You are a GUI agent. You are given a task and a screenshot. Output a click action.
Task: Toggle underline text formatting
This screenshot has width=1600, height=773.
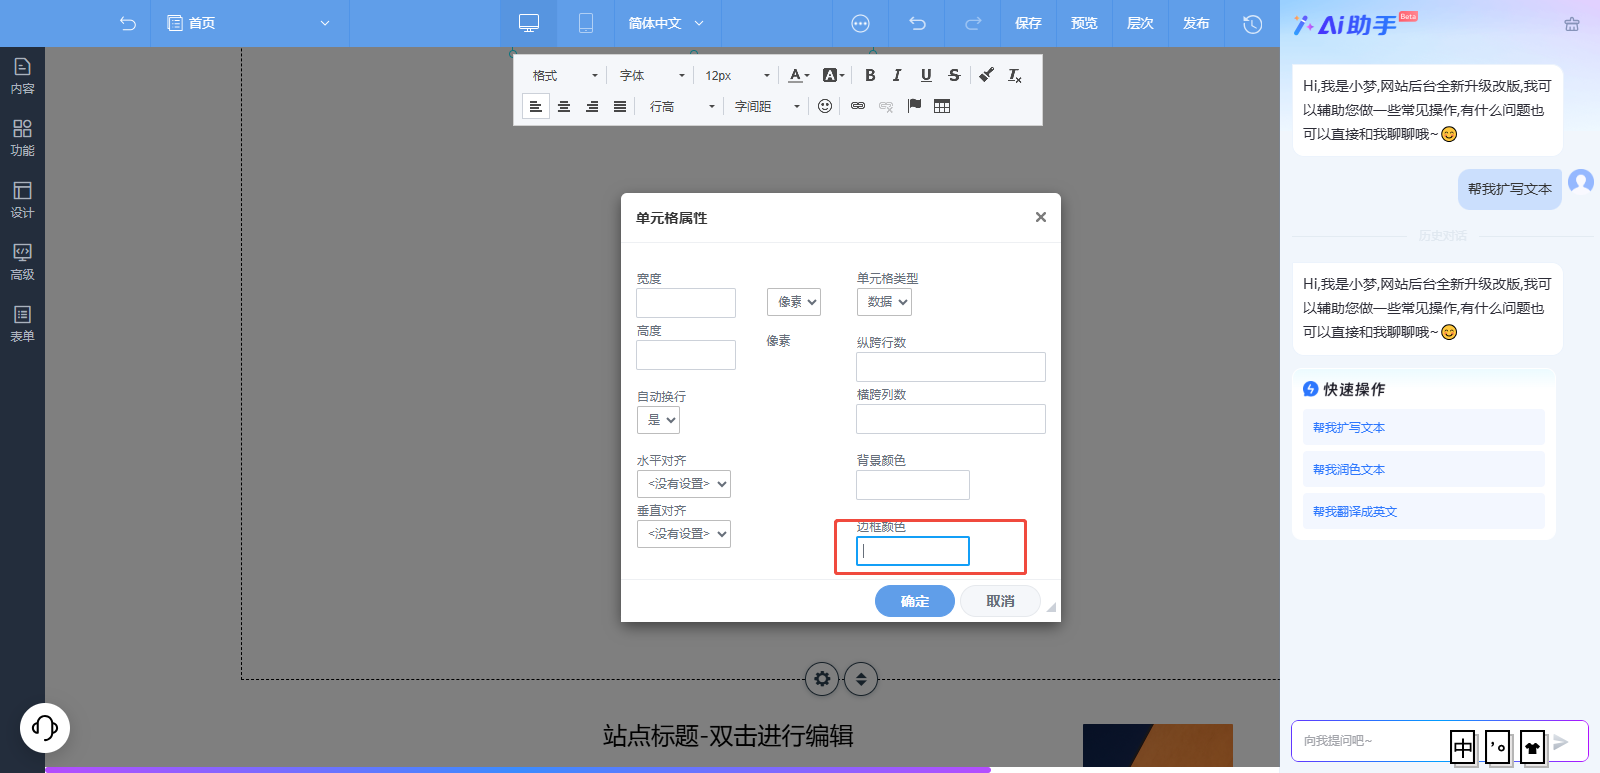click(x=926, y=75)
